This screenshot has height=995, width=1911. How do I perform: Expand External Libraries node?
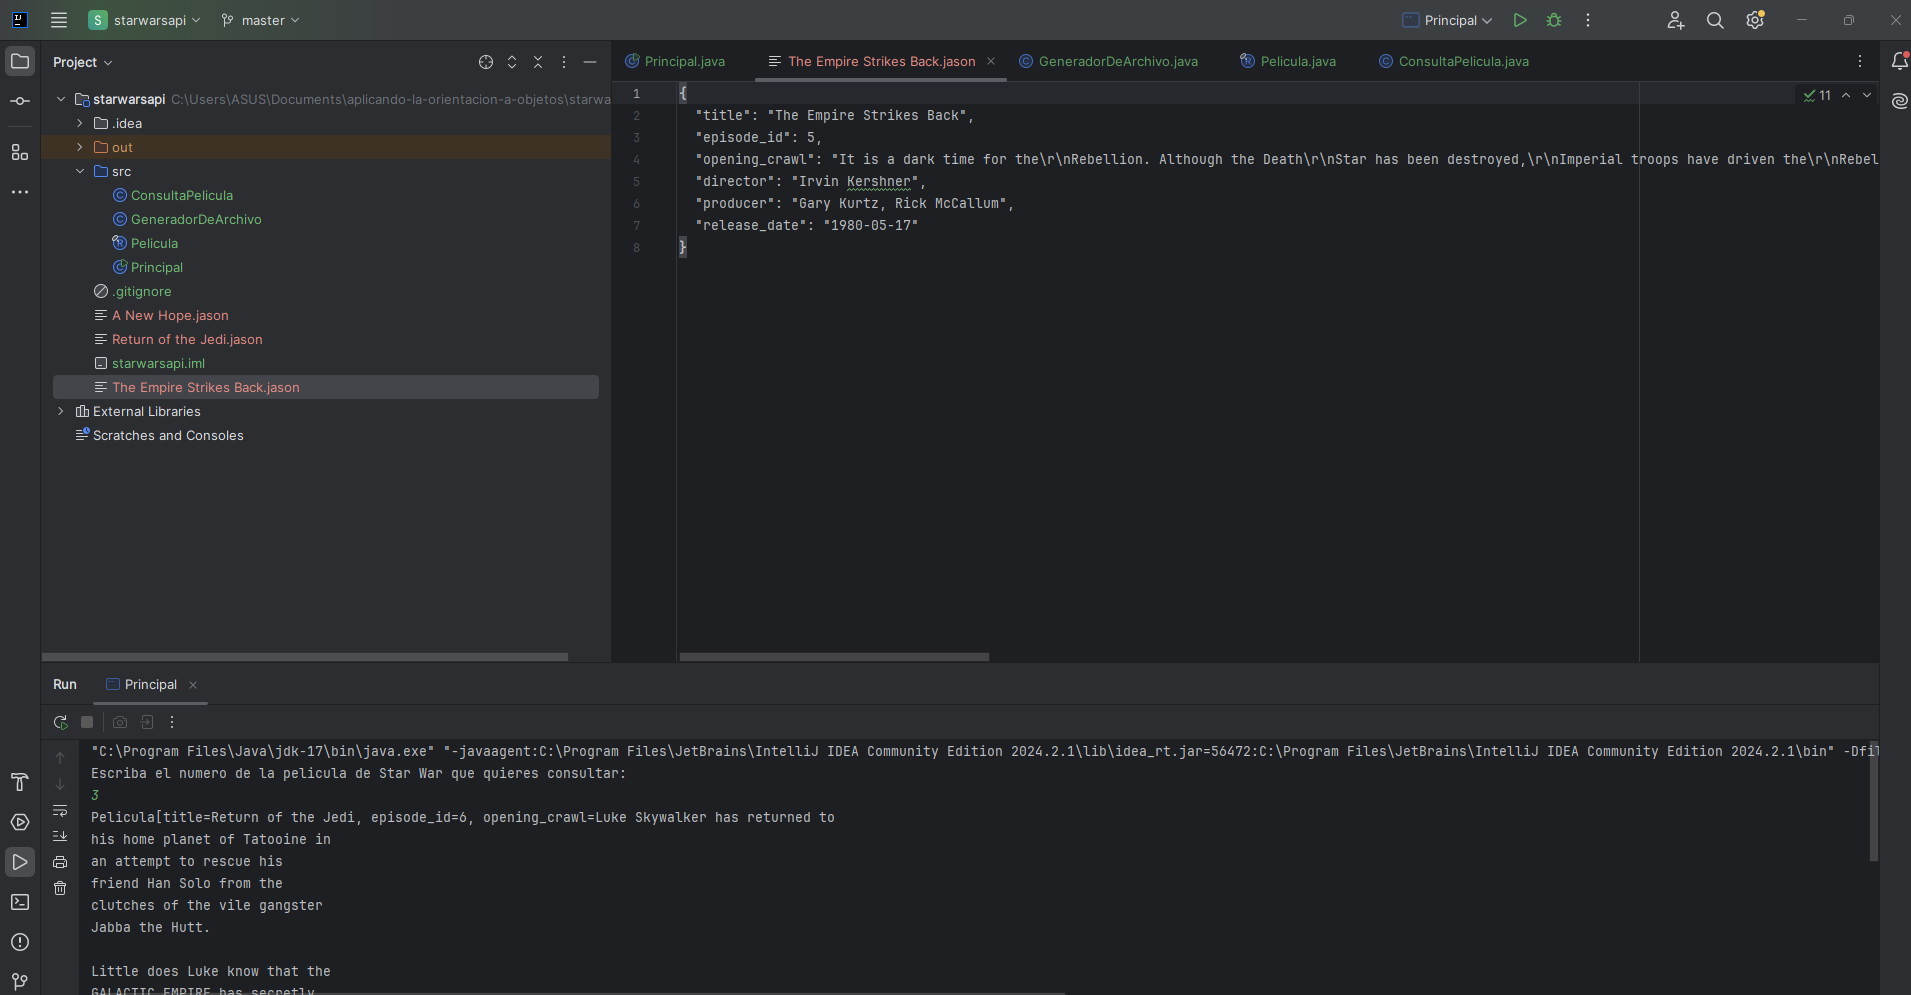point(61,411)
